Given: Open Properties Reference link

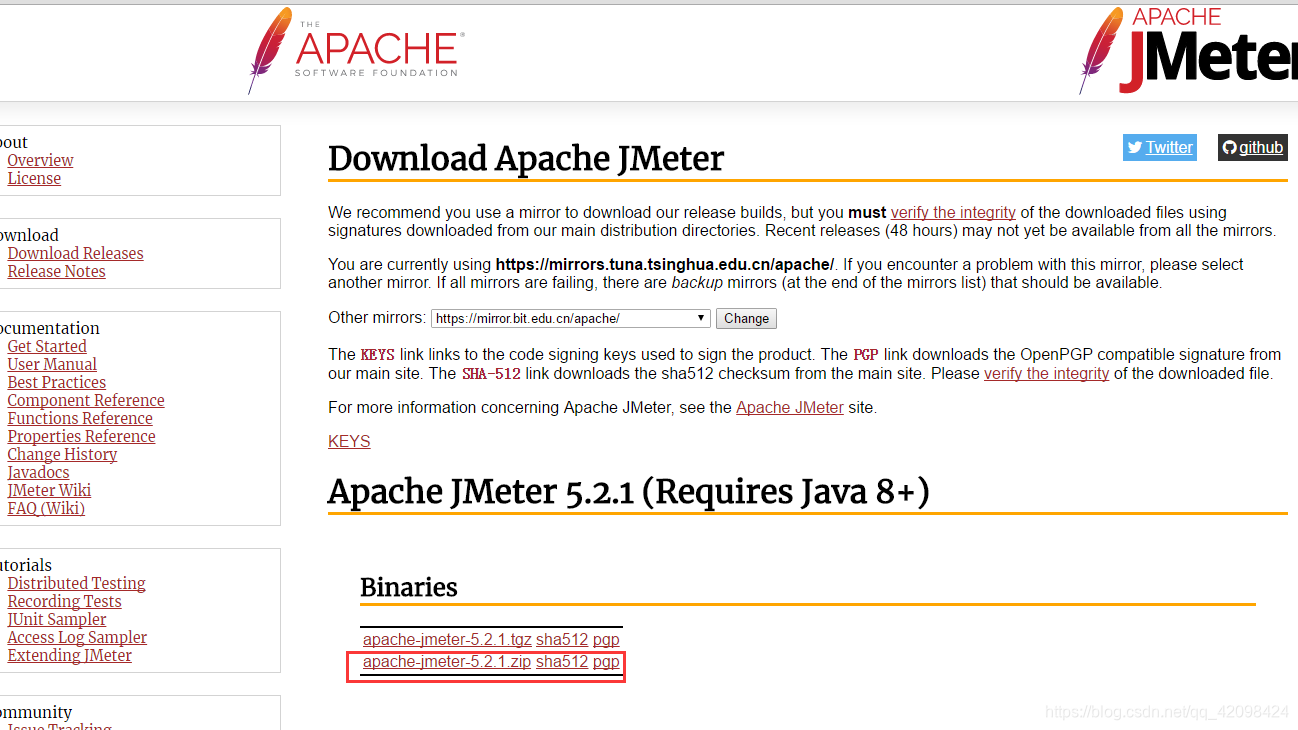Looking at the screenshot, I should (81, 436).
